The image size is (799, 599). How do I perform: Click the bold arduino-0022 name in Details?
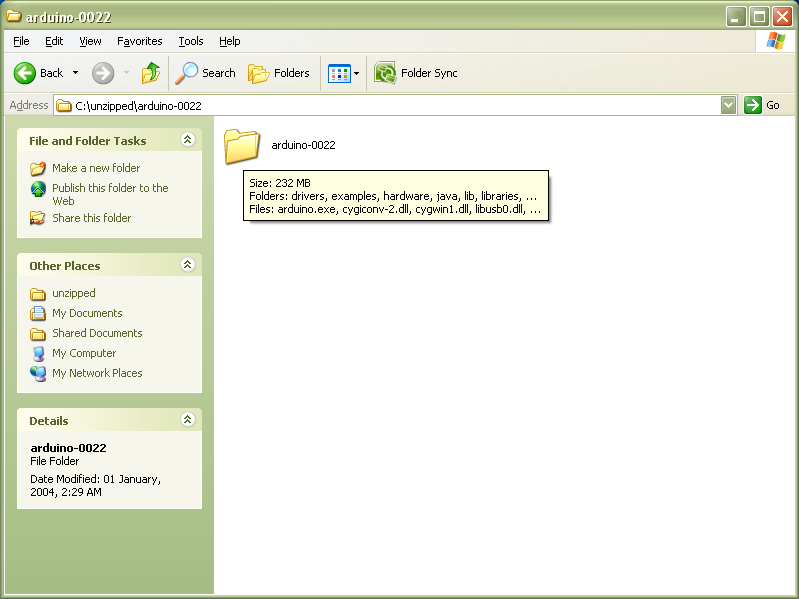coord(68,448)
